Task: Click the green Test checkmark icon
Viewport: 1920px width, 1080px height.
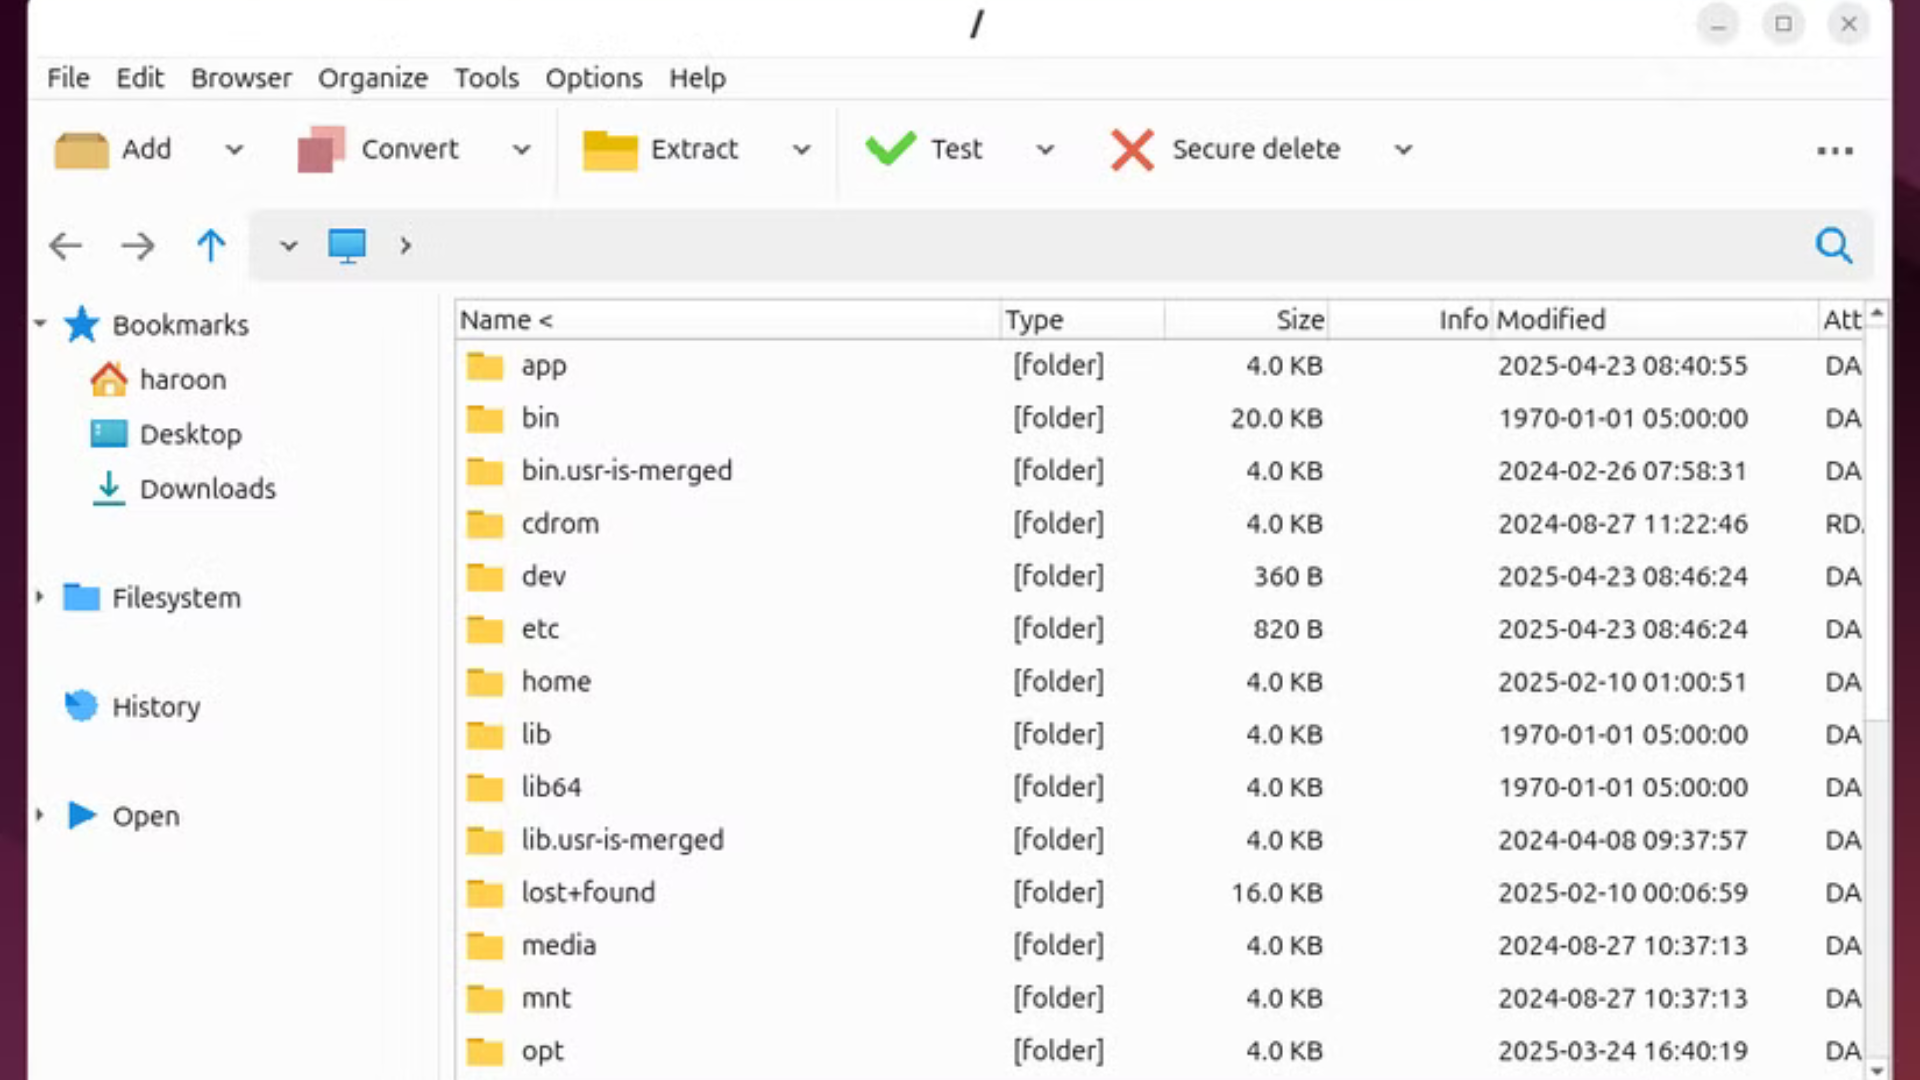Action: [889, 149]
